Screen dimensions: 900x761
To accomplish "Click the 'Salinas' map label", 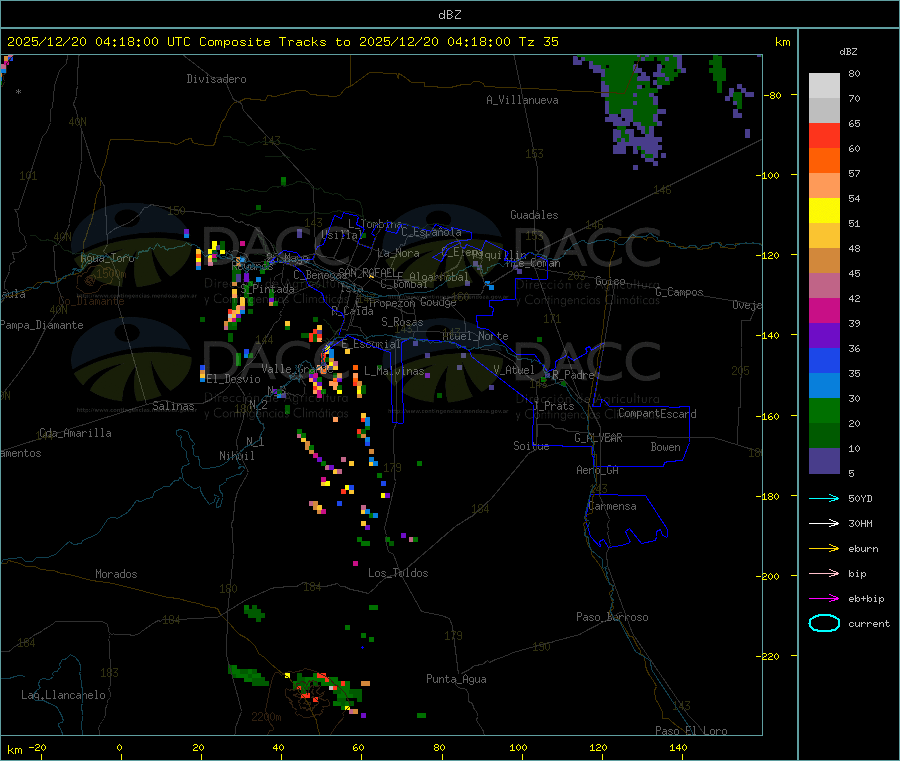I will tap(173, 406).
